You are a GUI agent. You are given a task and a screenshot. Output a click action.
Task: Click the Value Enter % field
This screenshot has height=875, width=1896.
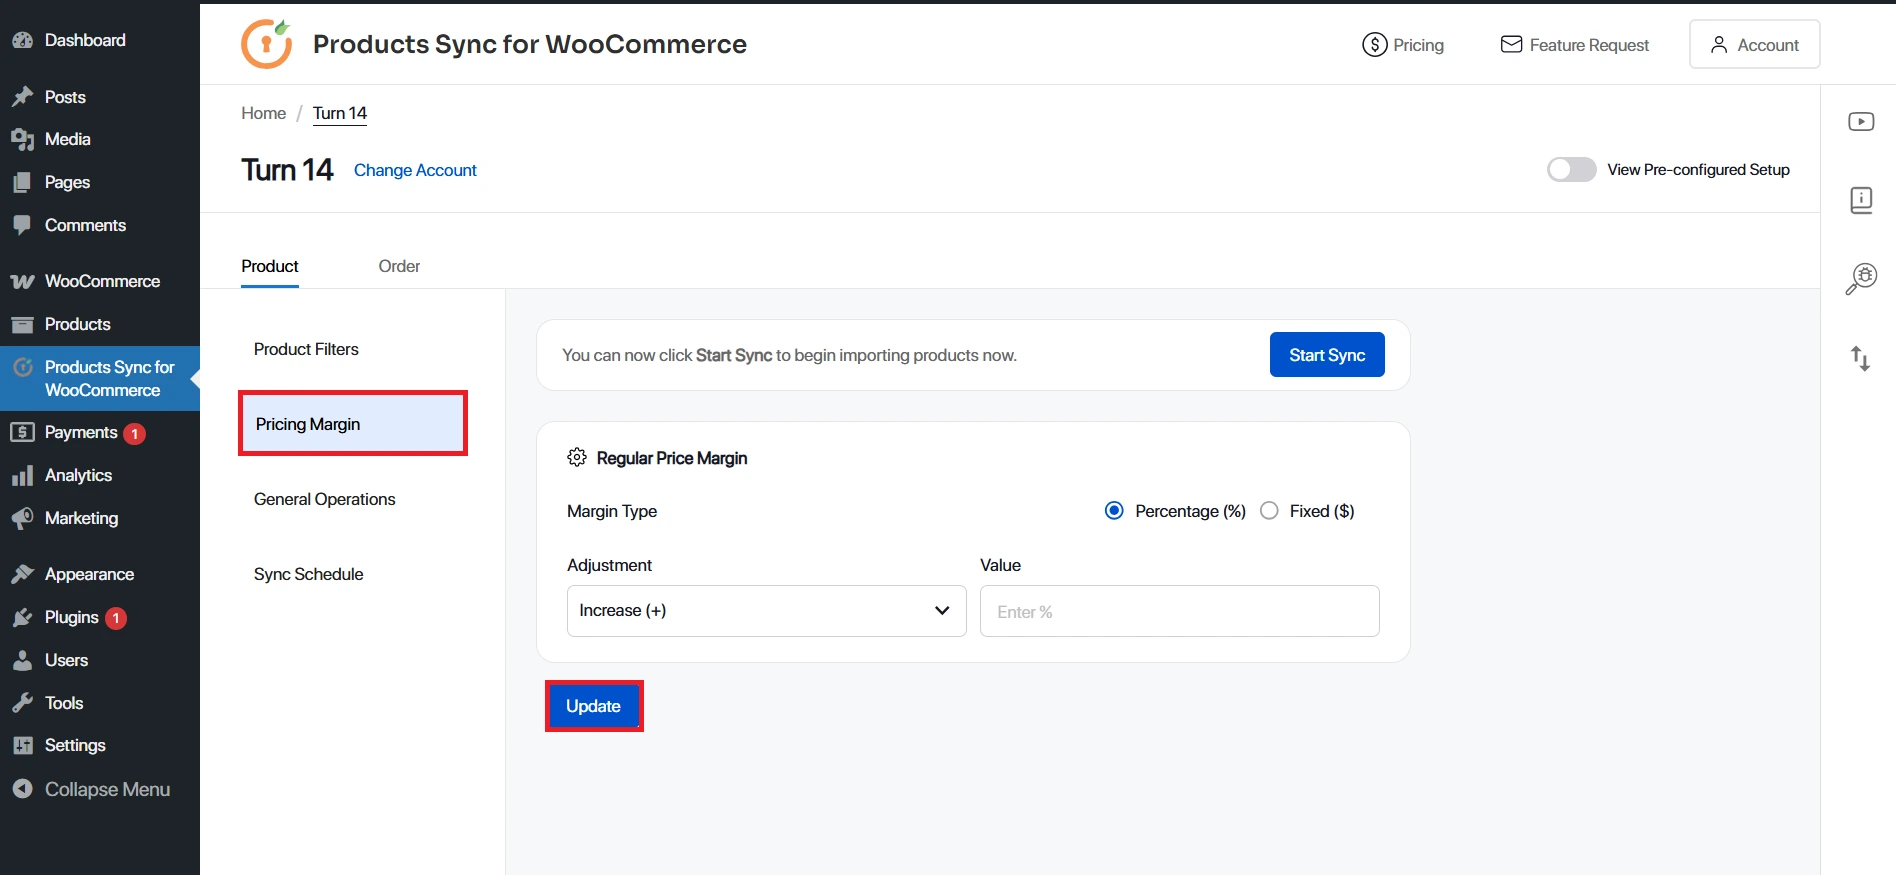[1179, 611]
